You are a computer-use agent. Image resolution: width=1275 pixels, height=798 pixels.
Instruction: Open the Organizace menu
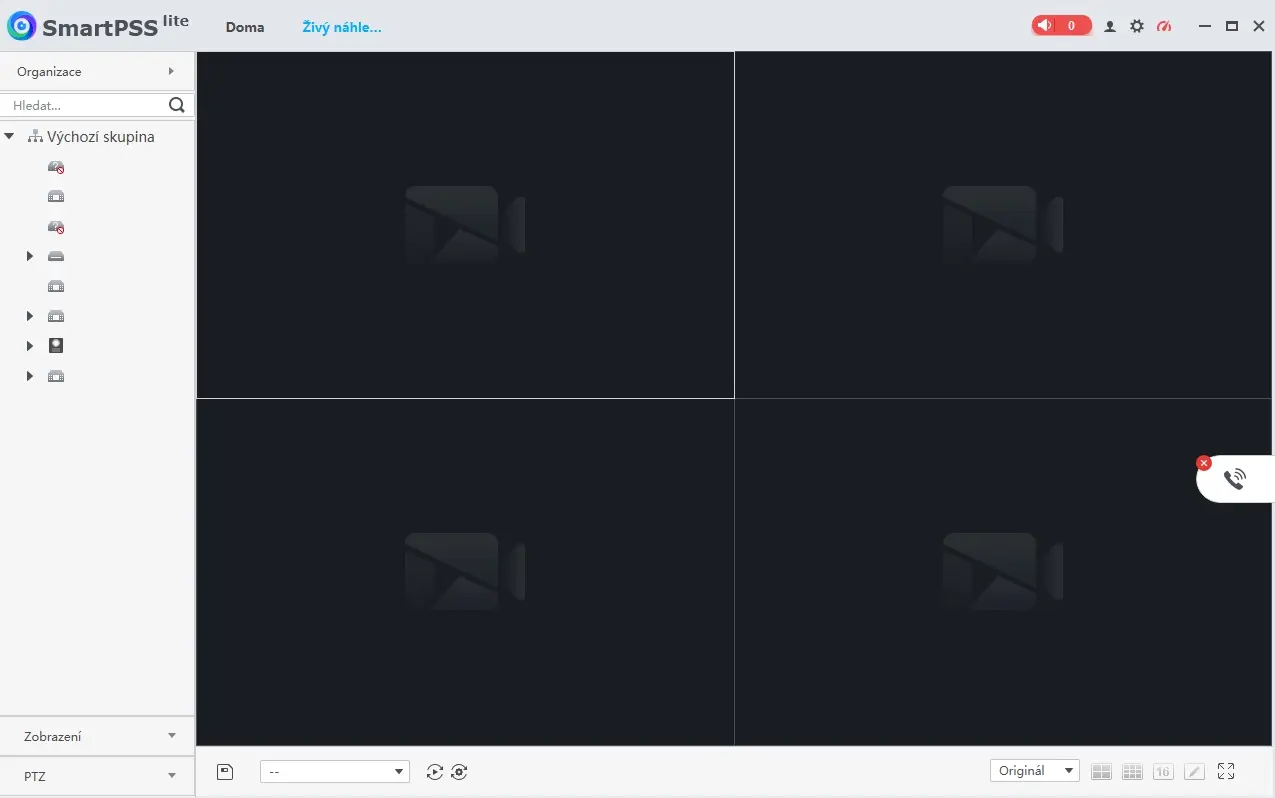97,72
